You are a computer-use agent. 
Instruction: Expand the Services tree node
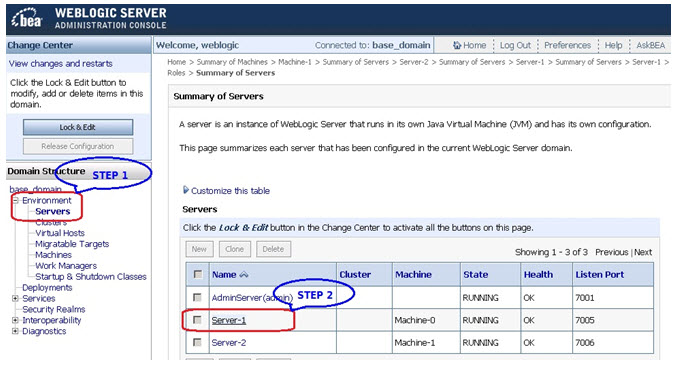click(15, 298)
